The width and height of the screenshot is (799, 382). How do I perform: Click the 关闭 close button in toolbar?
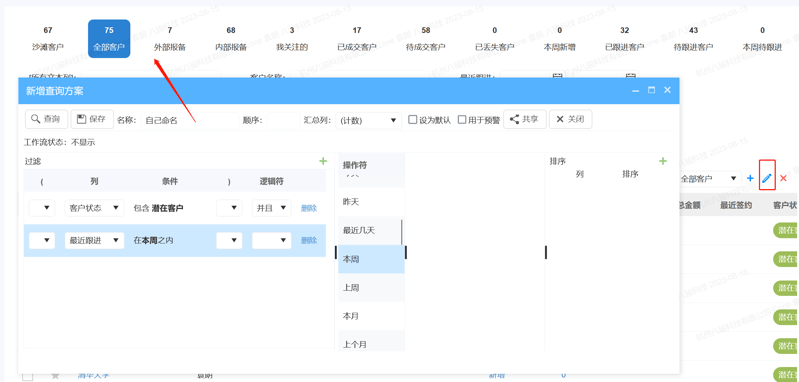(570, 119)
